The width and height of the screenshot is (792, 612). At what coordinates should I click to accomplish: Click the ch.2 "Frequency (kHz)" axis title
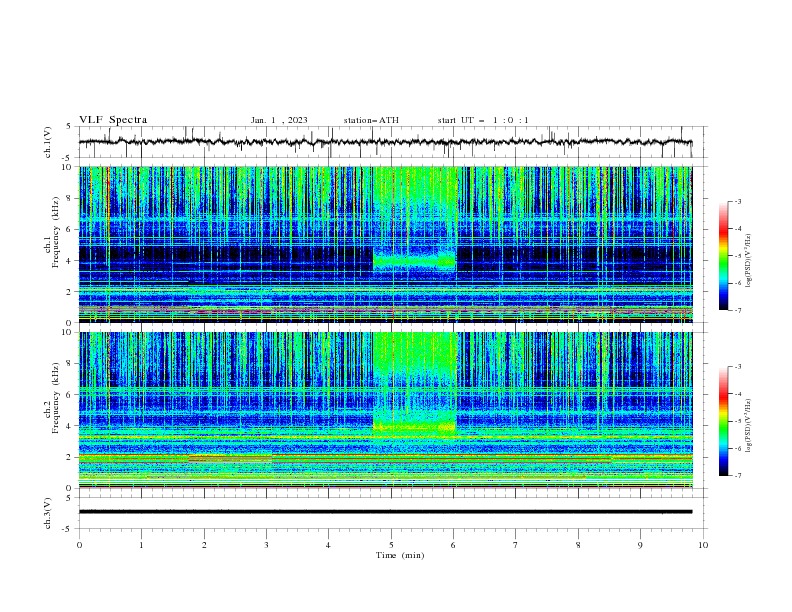point(55,398)
